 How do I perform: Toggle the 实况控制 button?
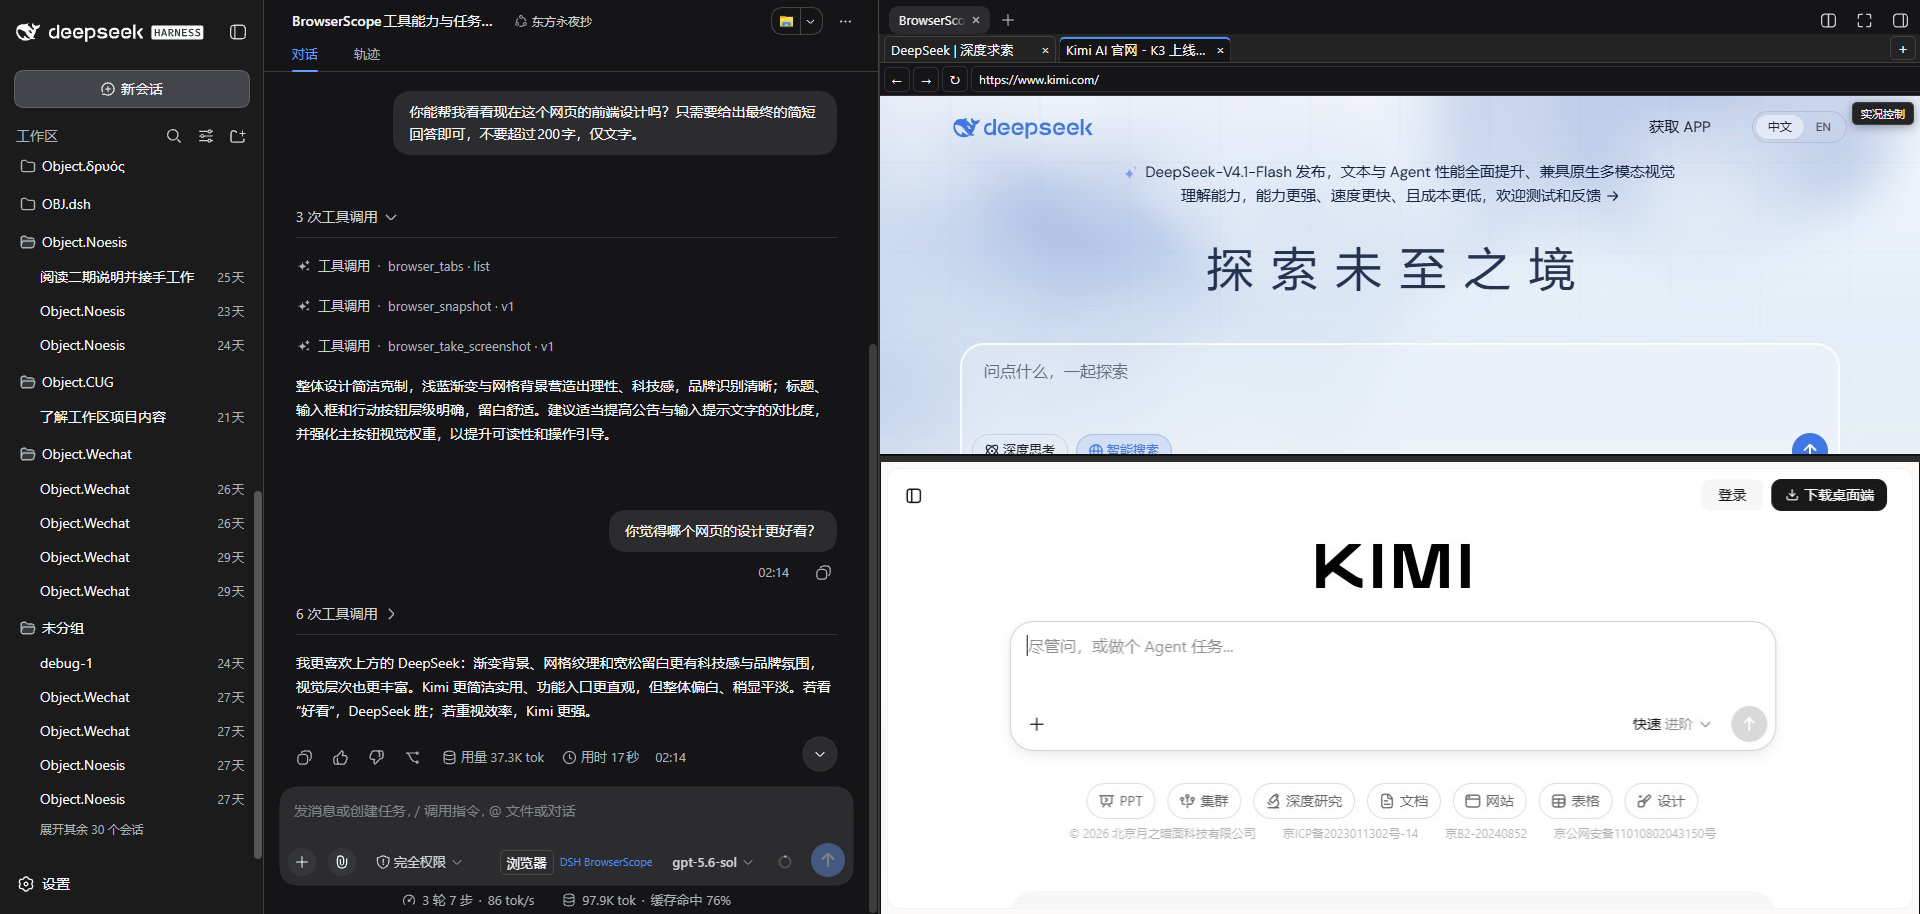point(1882,114)
